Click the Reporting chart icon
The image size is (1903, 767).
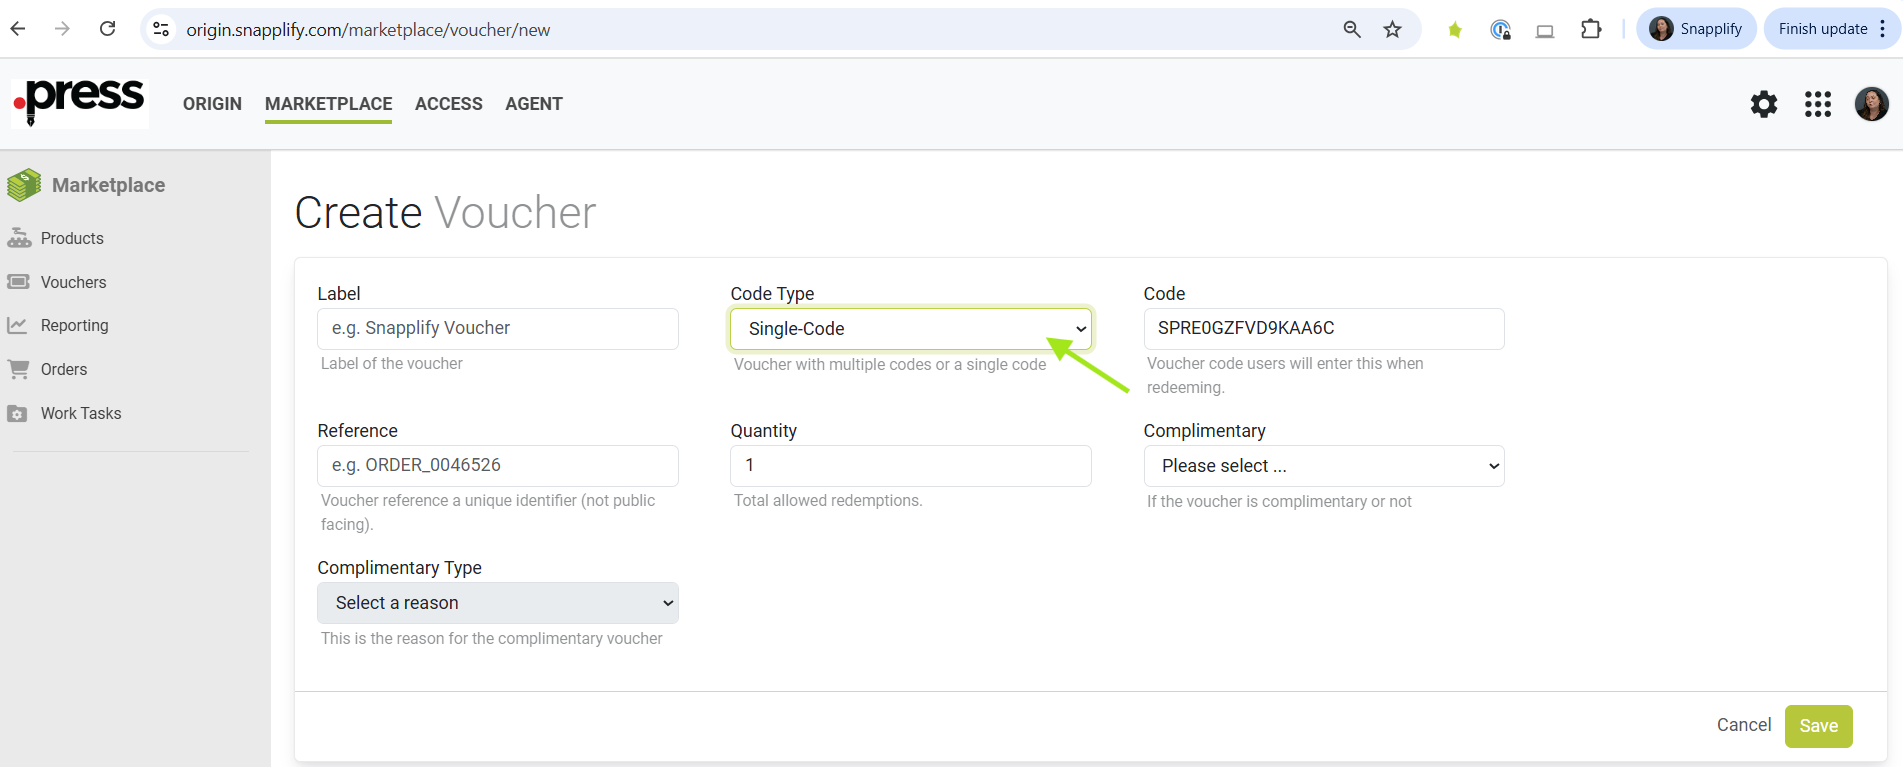pos(17,325)
